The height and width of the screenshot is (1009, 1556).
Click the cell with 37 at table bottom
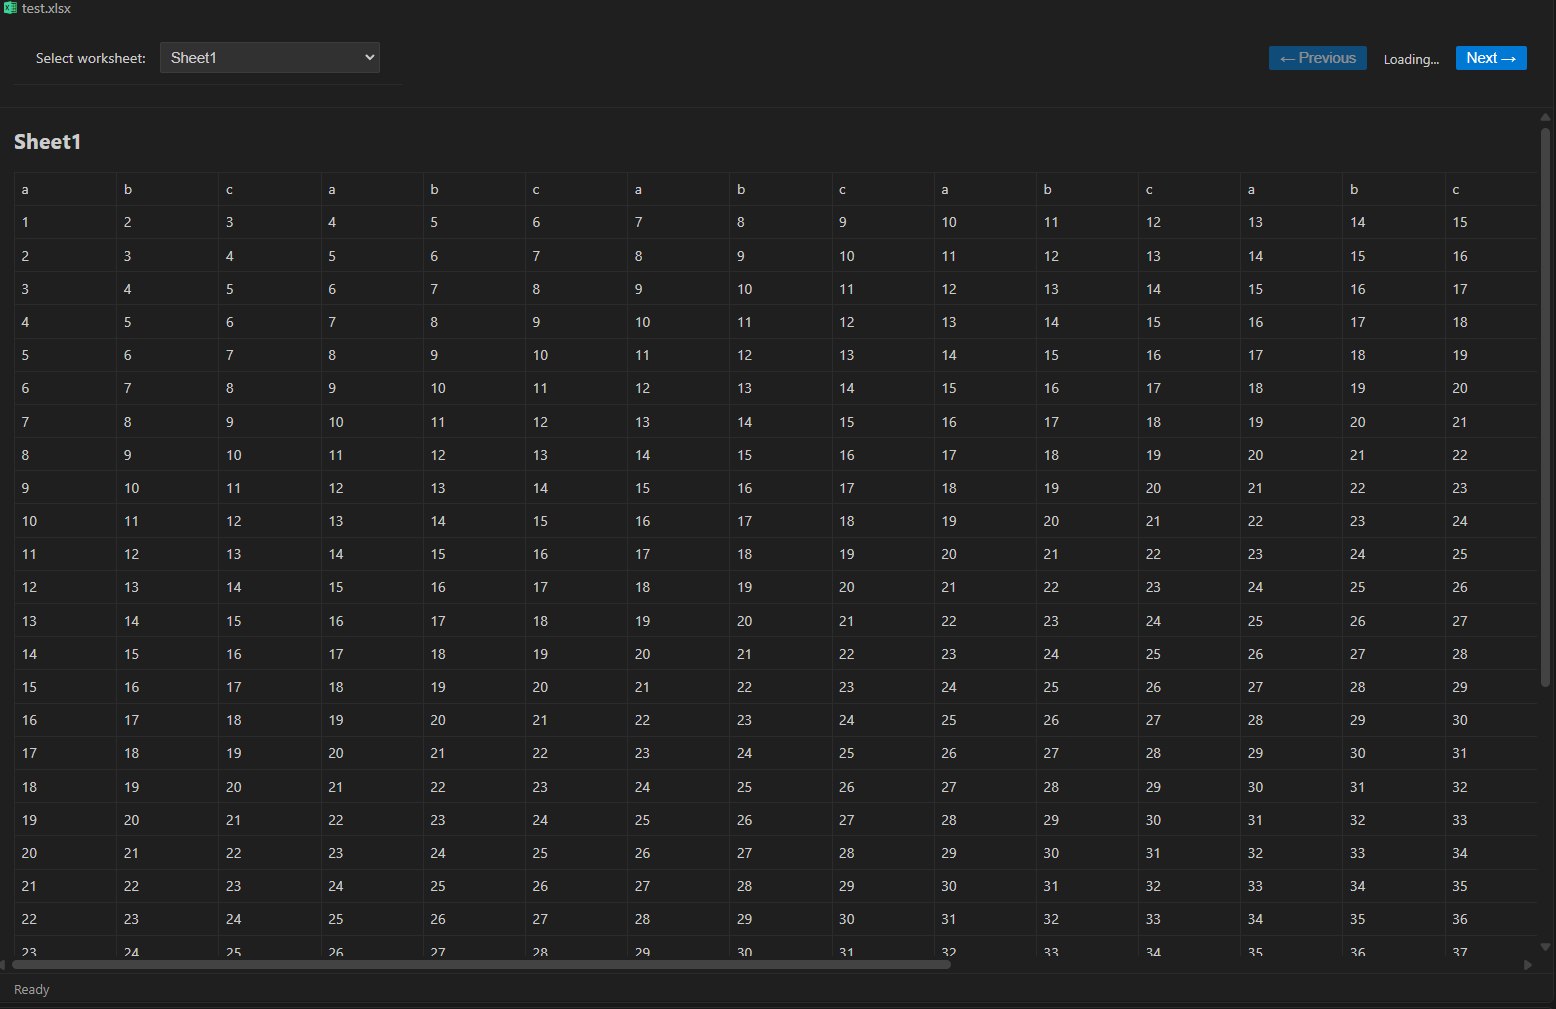pos(1460,951)
